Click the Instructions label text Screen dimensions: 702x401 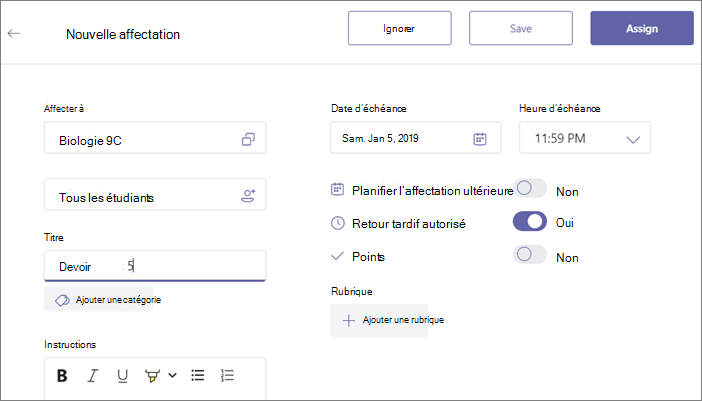click(70, 344)
